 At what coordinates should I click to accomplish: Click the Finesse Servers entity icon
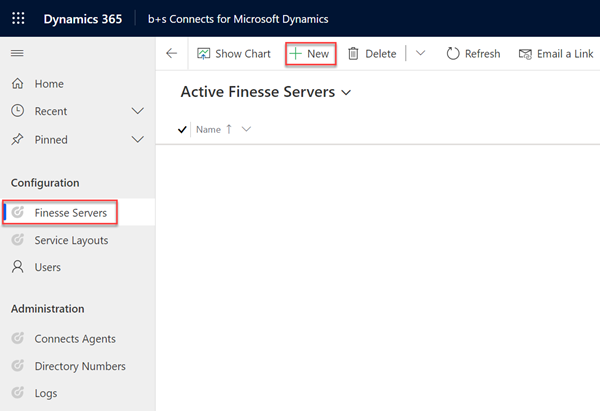point(18,212)
